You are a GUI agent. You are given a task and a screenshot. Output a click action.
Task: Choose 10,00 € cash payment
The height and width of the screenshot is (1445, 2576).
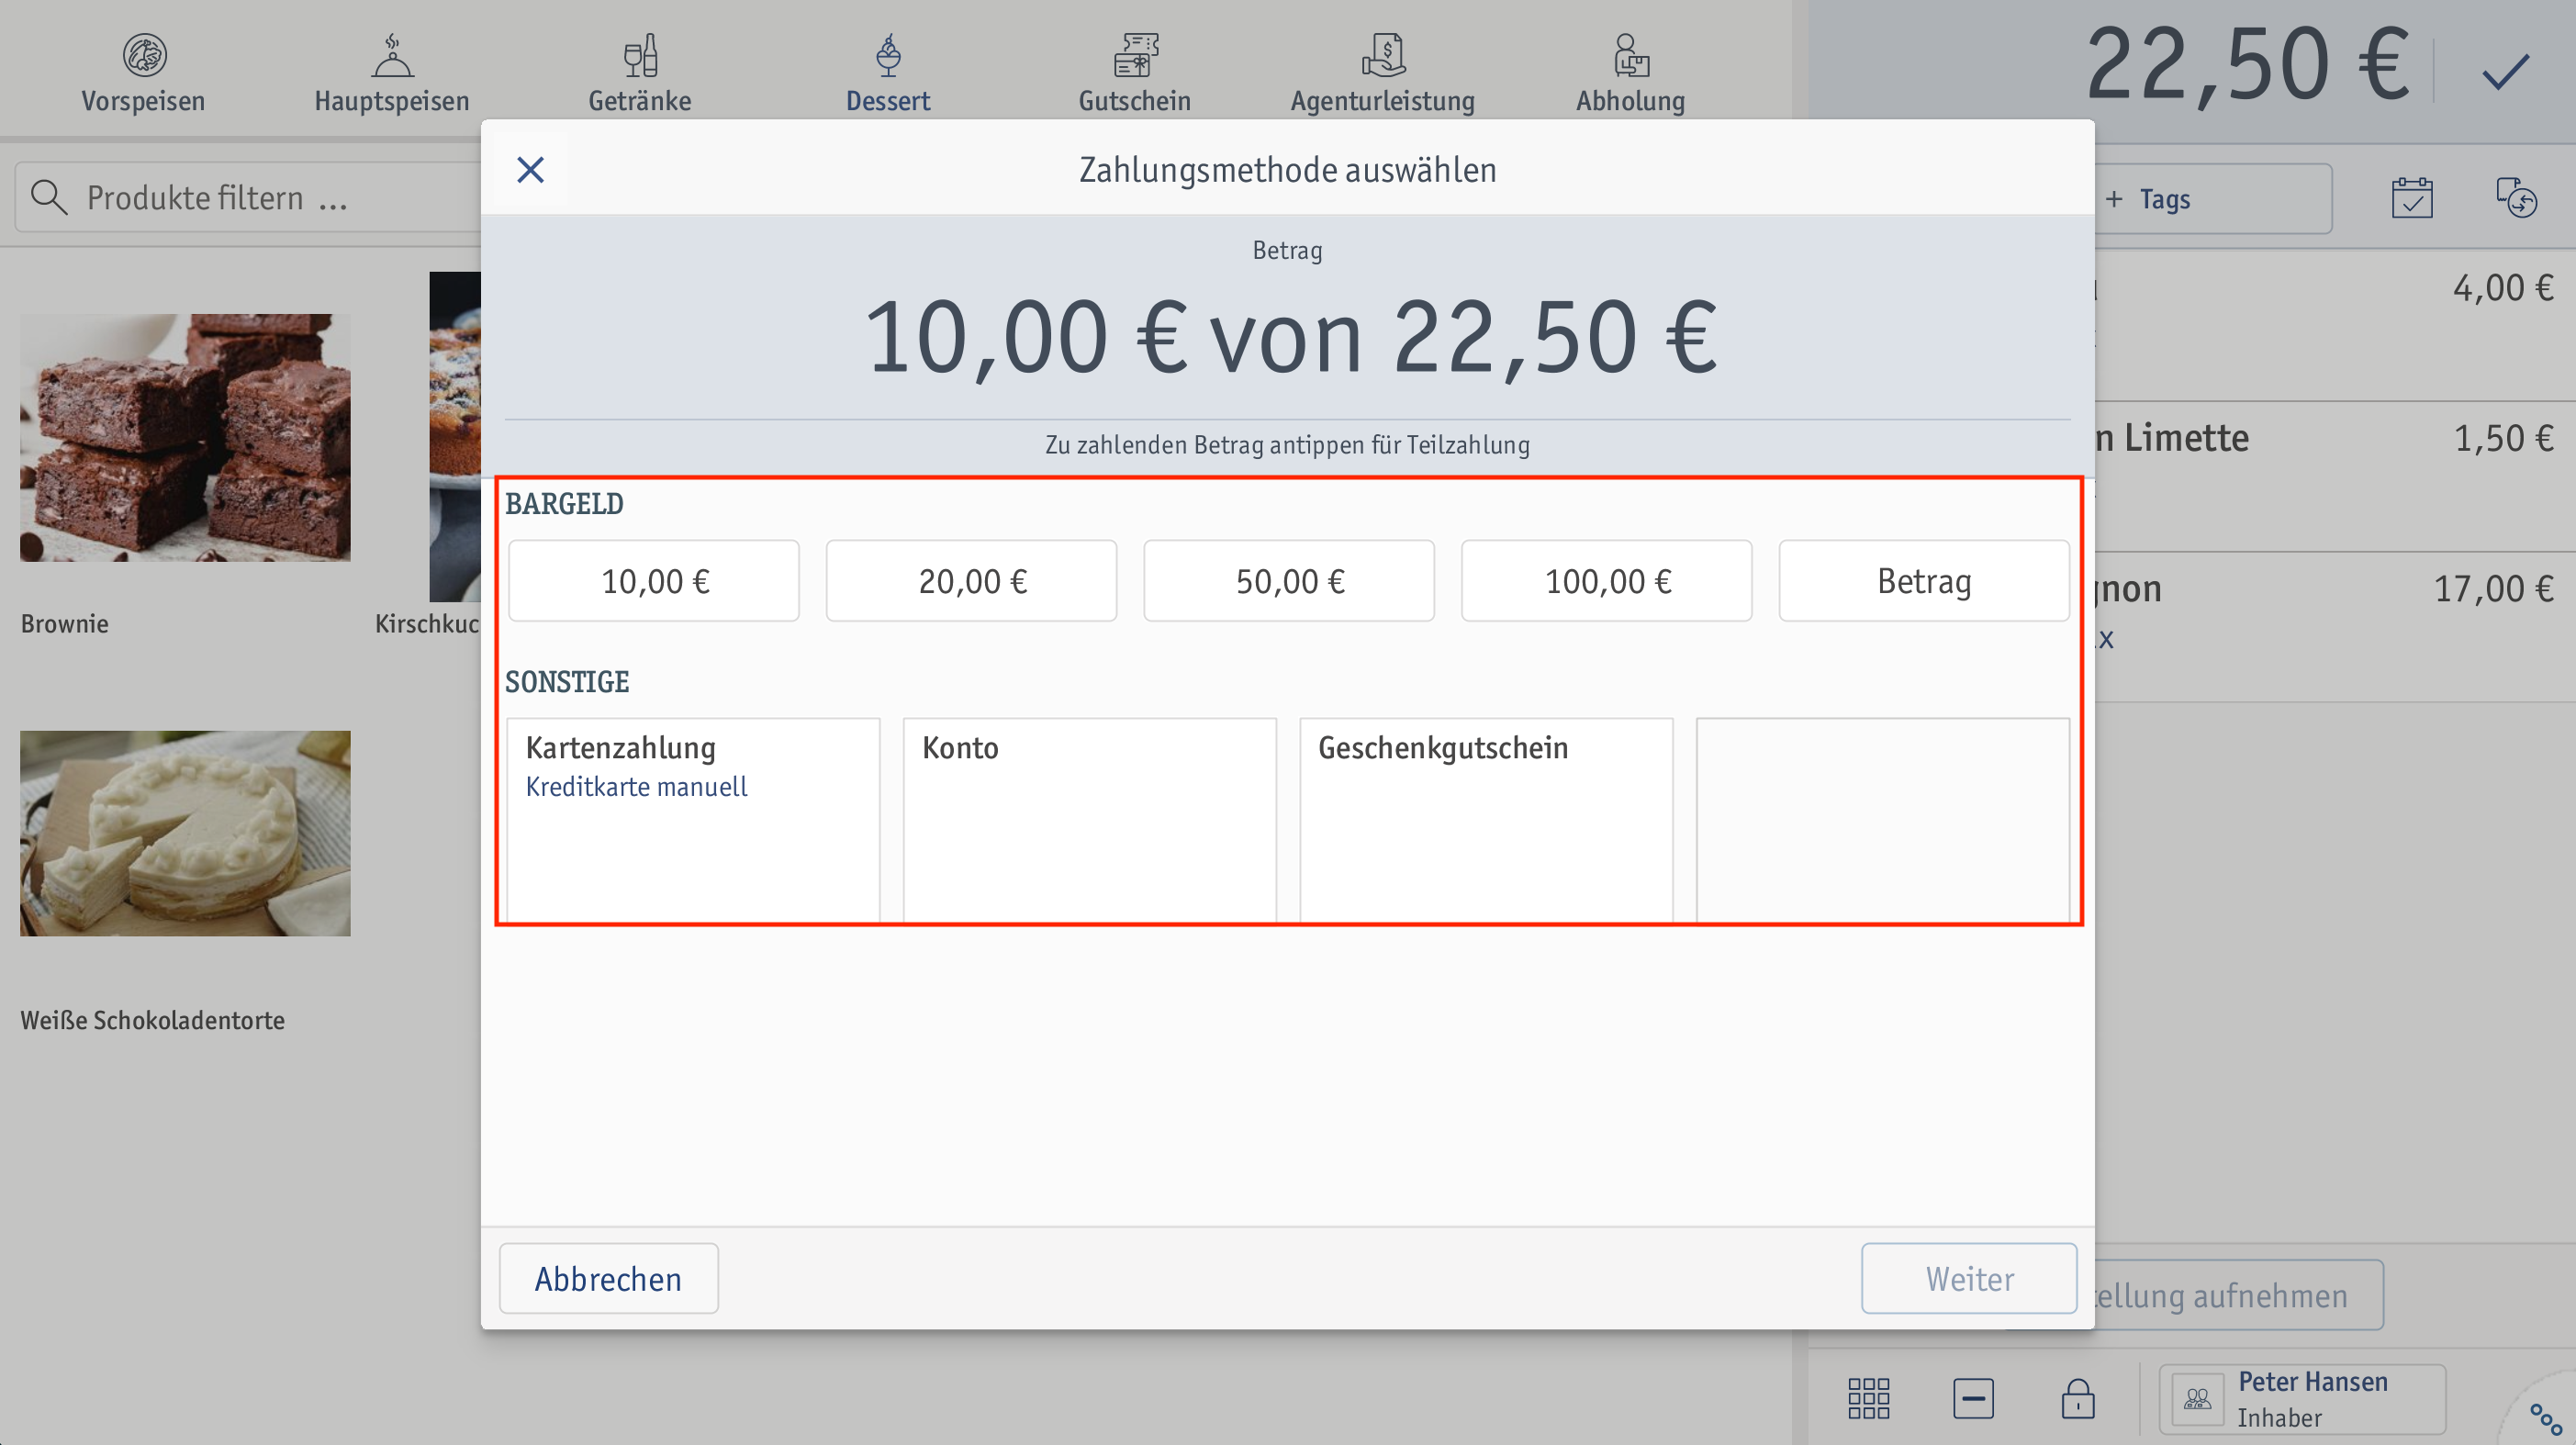(x=654, y=581)
